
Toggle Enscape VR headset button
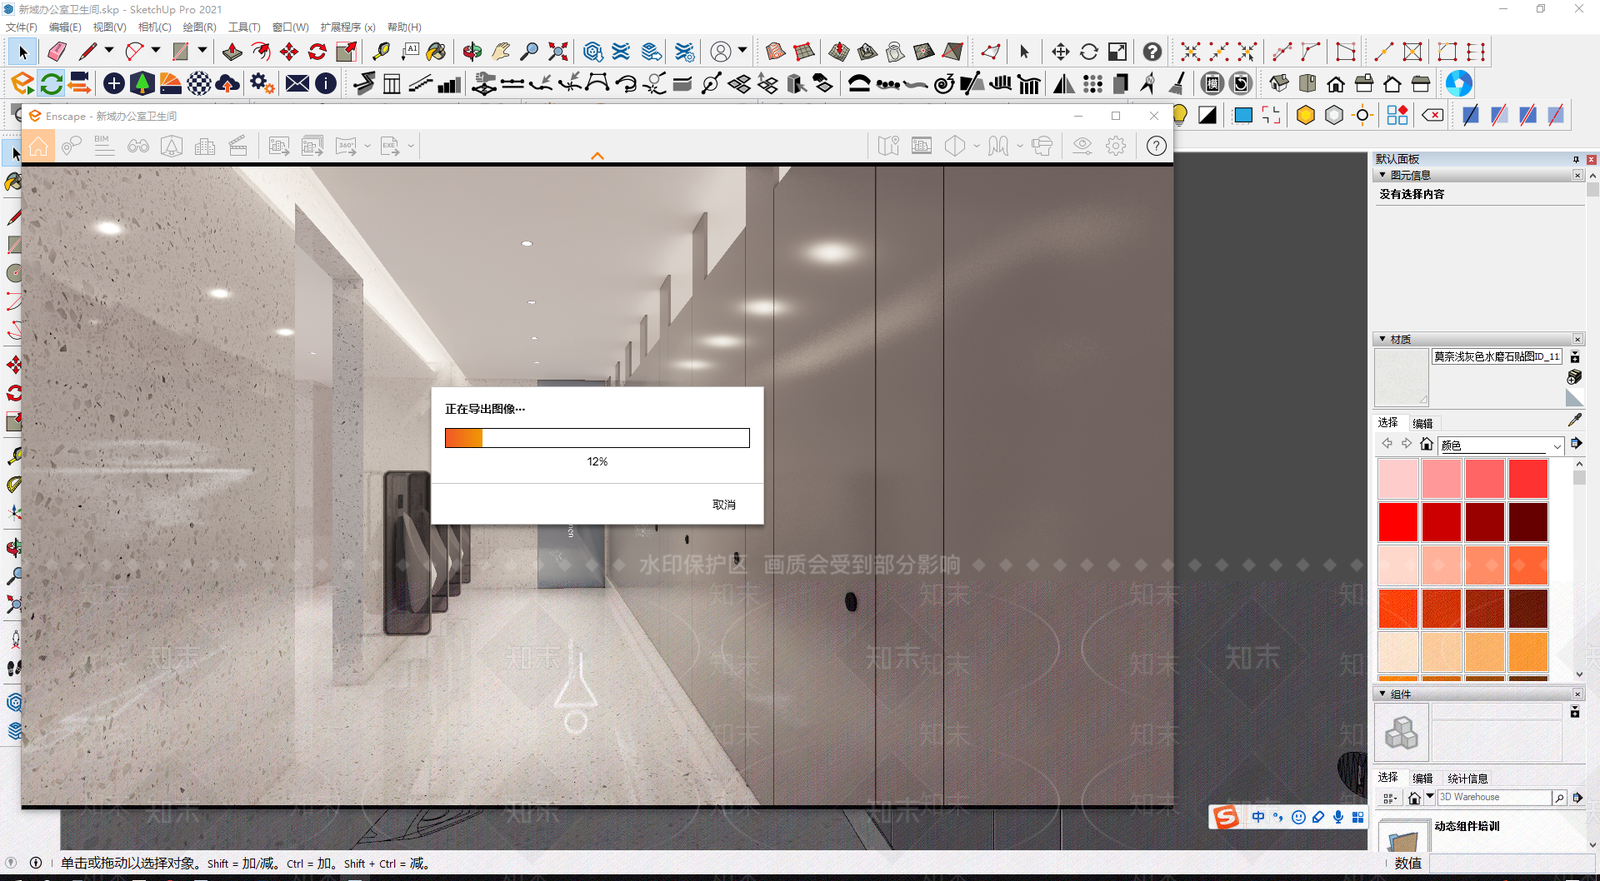pos(1042,146)
